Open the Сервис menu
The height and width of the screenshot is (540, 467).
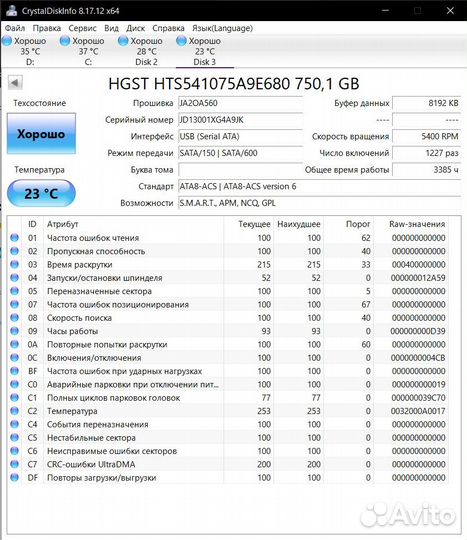pos(82,28)
